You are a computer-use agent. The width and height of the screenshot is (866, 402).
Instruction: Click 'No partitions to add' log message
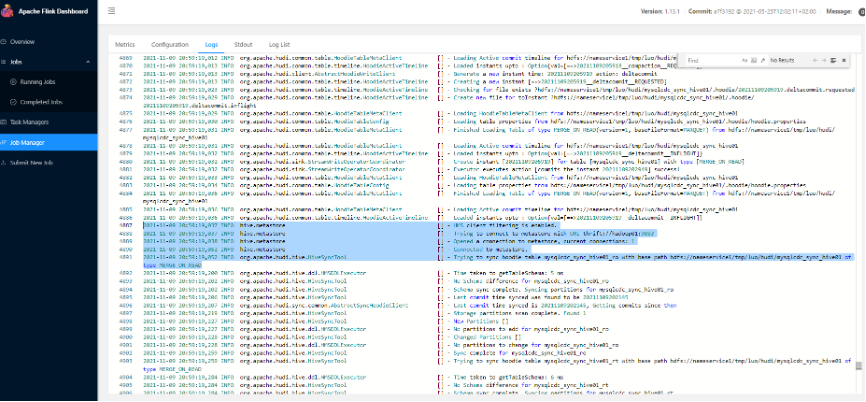[531, 329]
